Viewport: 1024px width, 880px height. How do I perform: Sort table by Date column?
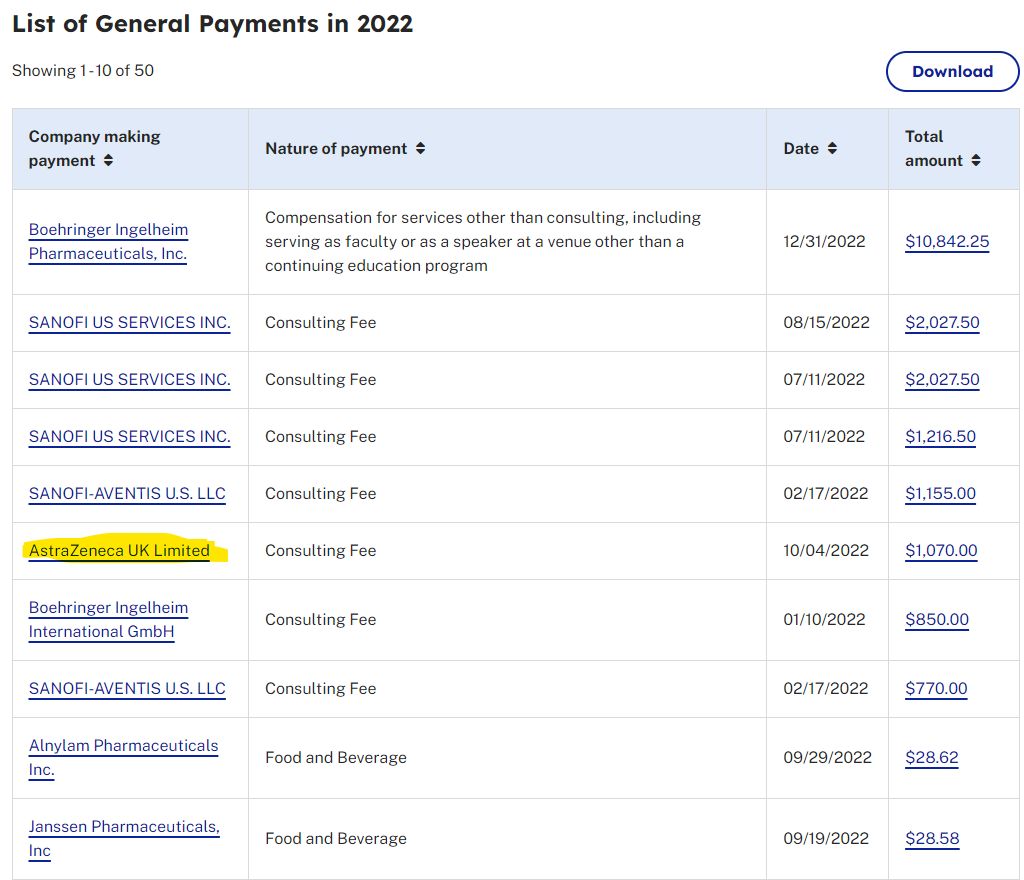click(832, 149)
